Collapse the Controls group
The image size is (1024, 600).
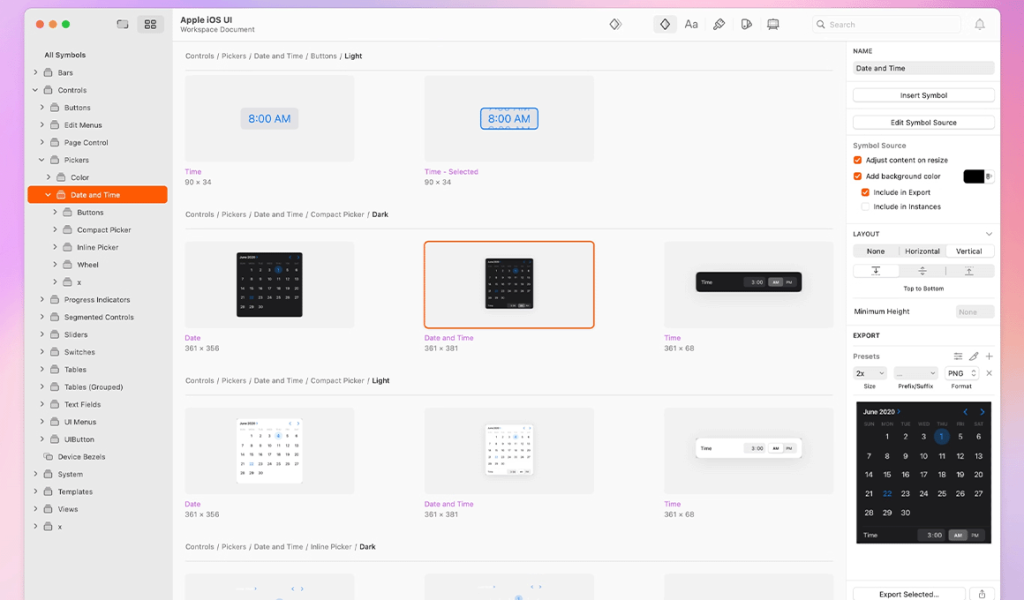(x=35, y=90)
